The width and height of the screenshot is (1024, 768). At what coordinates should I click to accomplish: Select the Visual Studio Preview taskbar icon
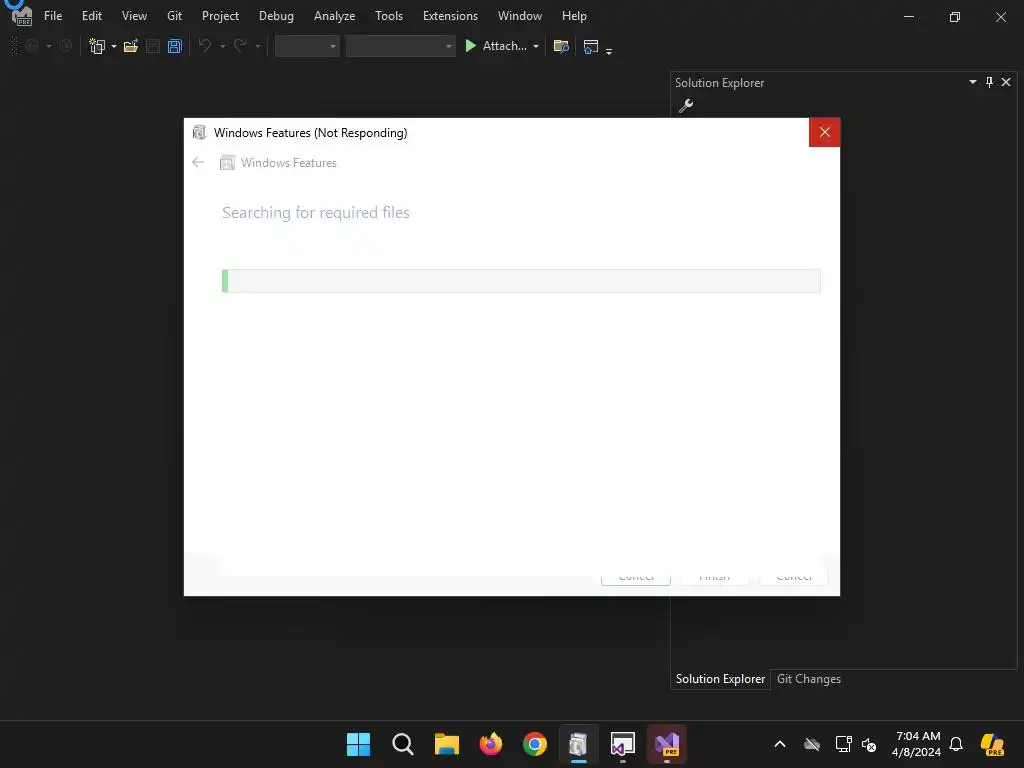(x=667, y=744)
